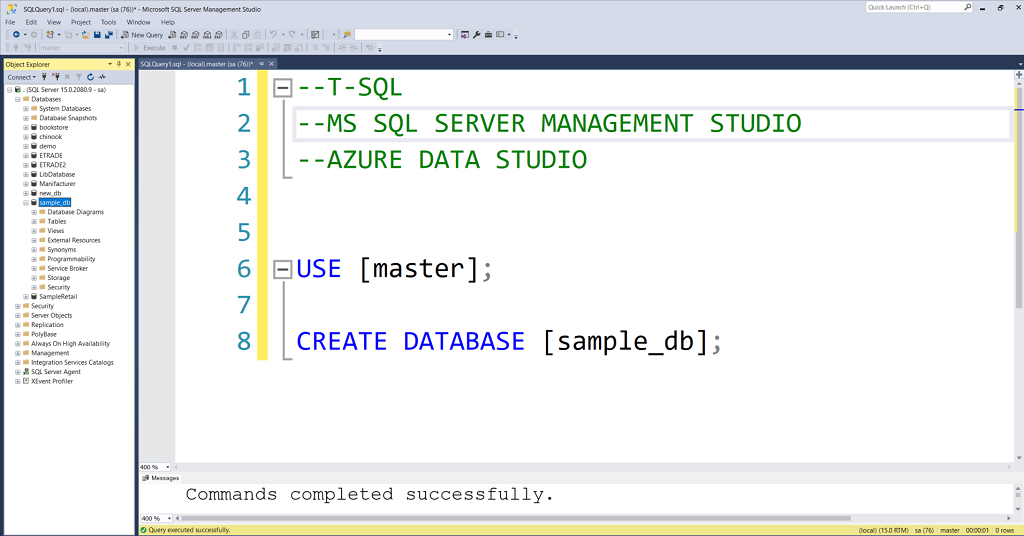
Task: Select the chinook database in tree
Action: (50, 136)
